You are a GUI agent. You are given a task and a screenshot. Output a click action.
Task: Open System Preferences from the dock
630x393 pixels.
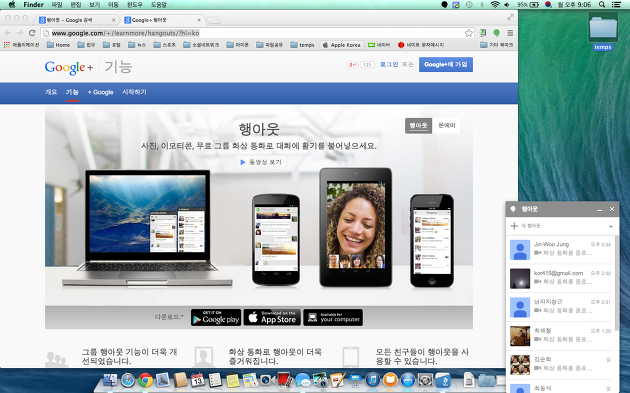pyautogui.click(x=425, y=380)
